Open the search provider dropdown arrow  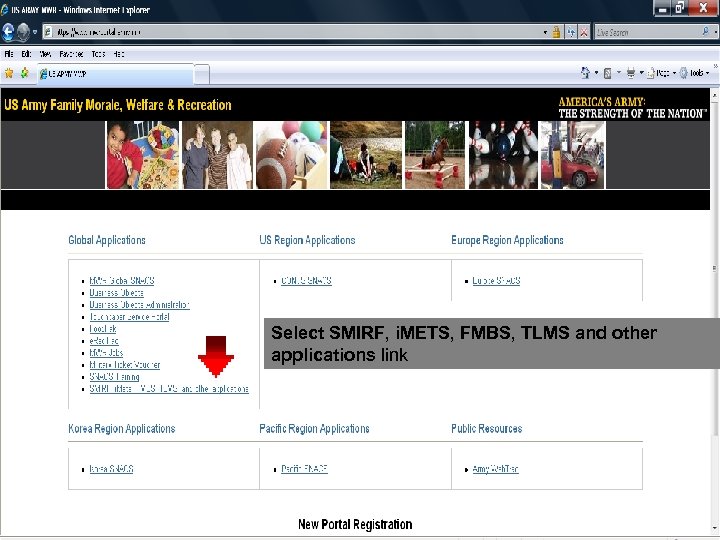[715, 32]
